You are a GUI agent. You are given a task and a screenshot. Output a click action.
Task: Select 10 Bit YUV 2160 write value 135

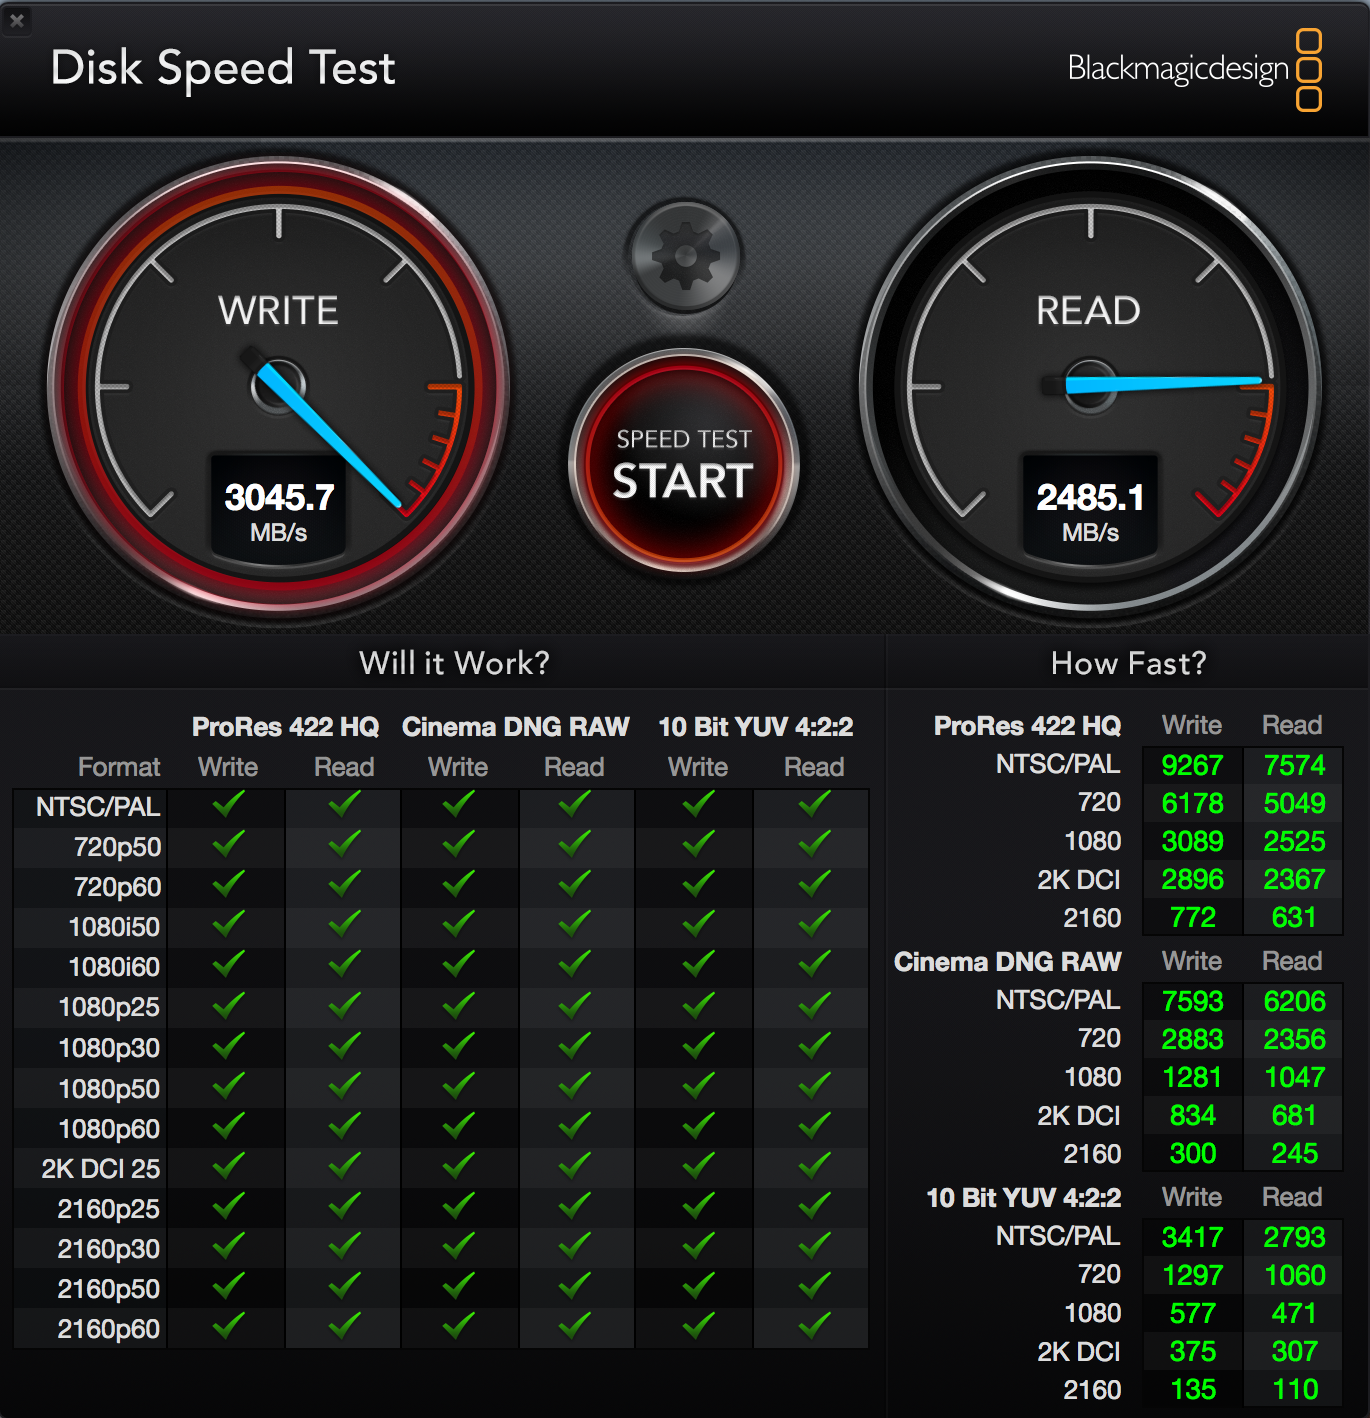point(1192,1389)
